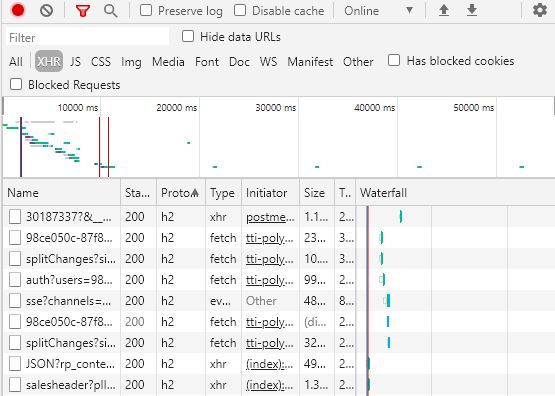Sort by Initiator column header

pyautogui.click(x=270, y=193)
